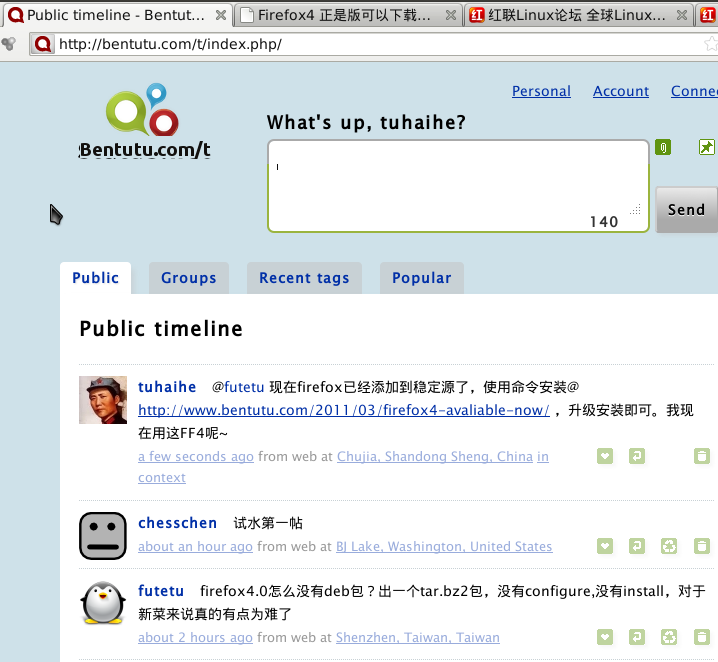Click the 'about an hour ago' timestamp
This screenshot has height=662, width=718.
pyautogui.click(x=196, y=546)
